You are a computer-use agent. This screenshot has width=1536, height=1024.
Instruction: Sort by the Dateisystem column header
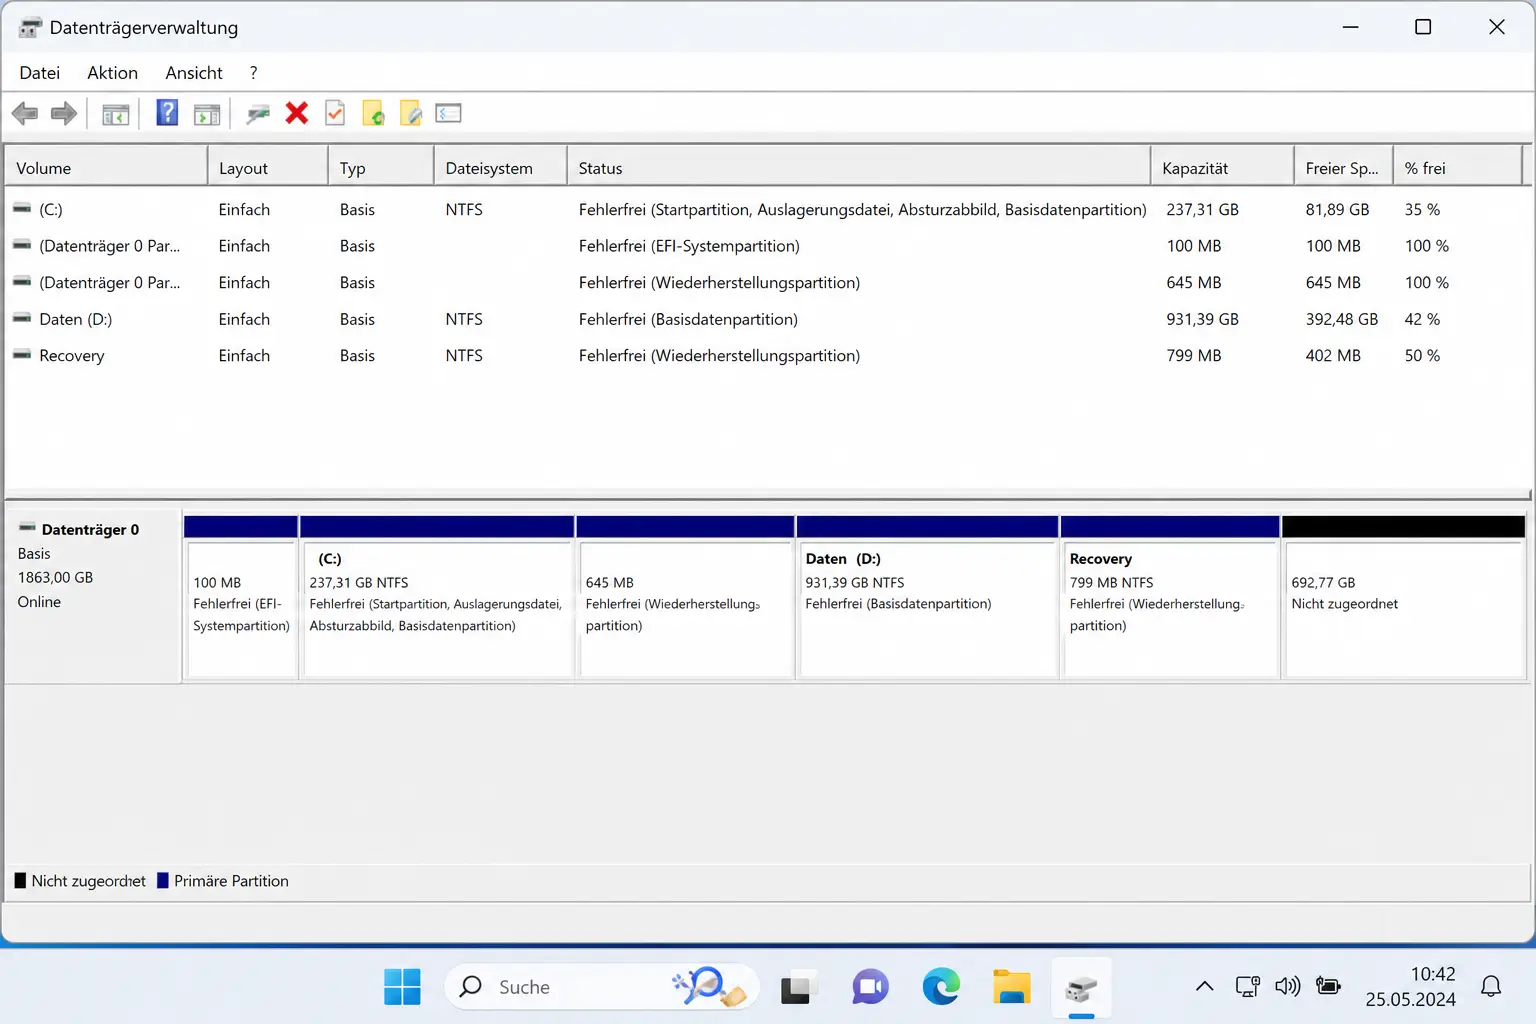[x=500, y=168]
